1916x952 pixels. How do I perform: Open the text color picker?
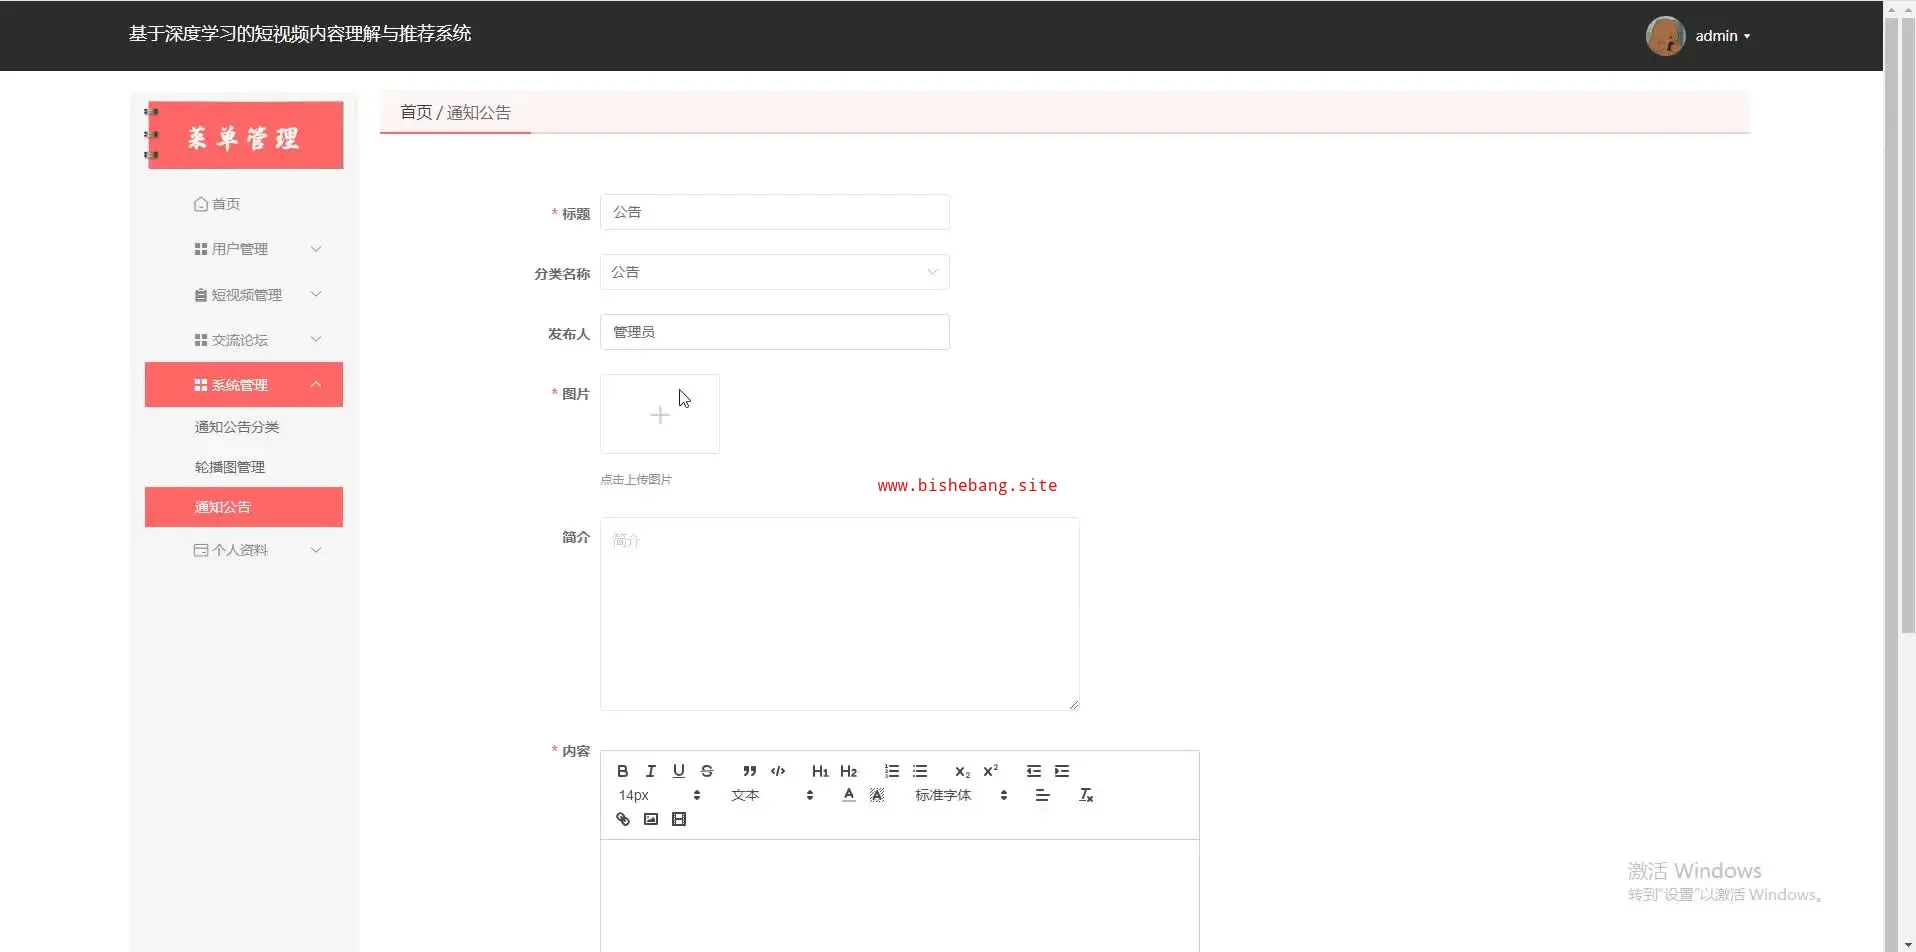point(848,795)
